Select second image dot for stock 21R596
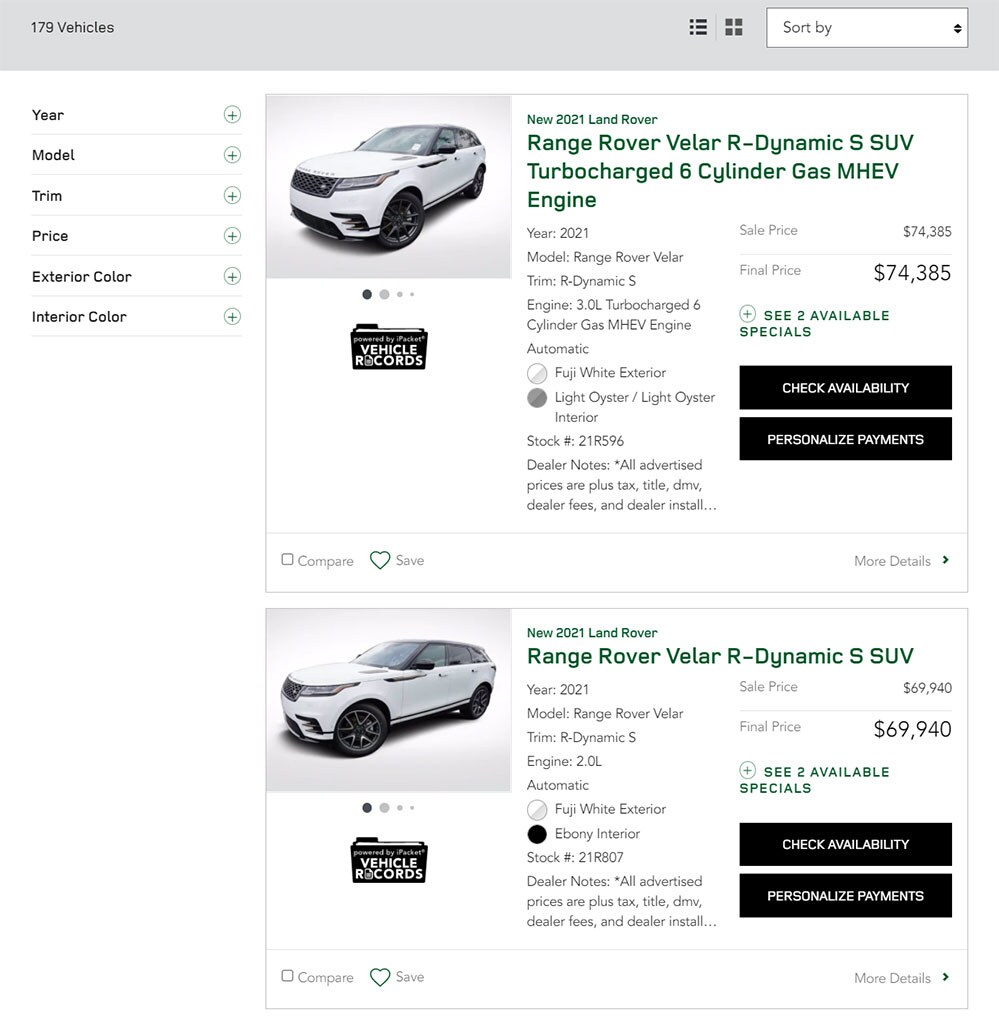 coord(384,294)
